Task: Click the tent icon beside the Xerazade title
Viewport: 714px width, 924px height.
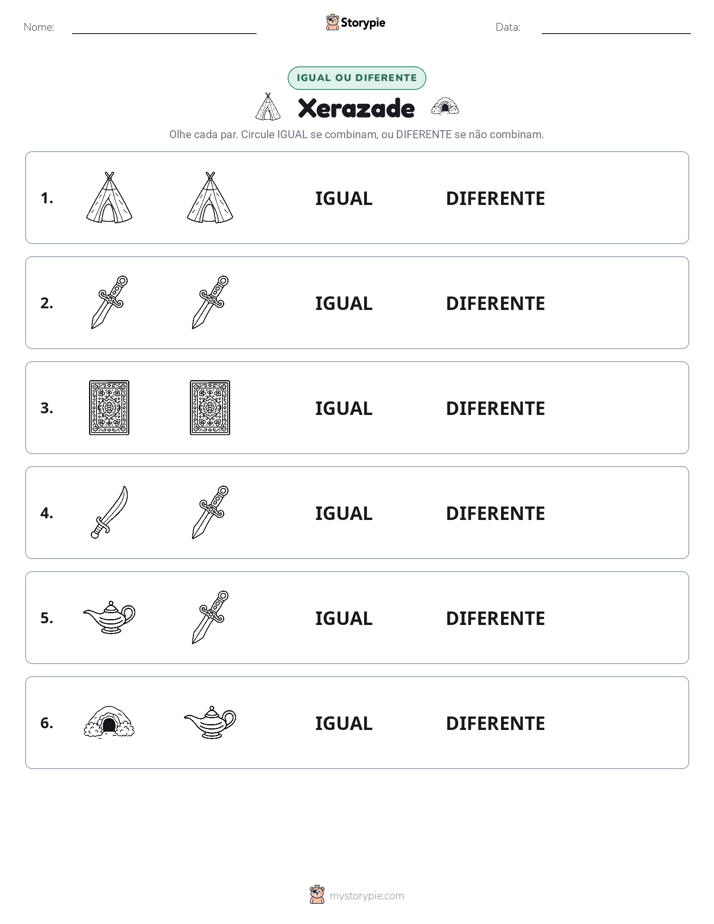Action: [x=268, y=107]
